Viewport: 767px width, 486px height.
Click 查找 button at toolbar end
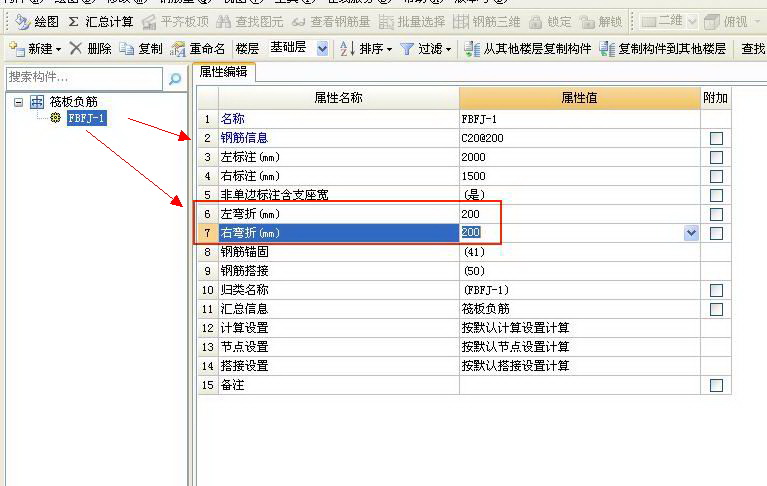(753, 49)
